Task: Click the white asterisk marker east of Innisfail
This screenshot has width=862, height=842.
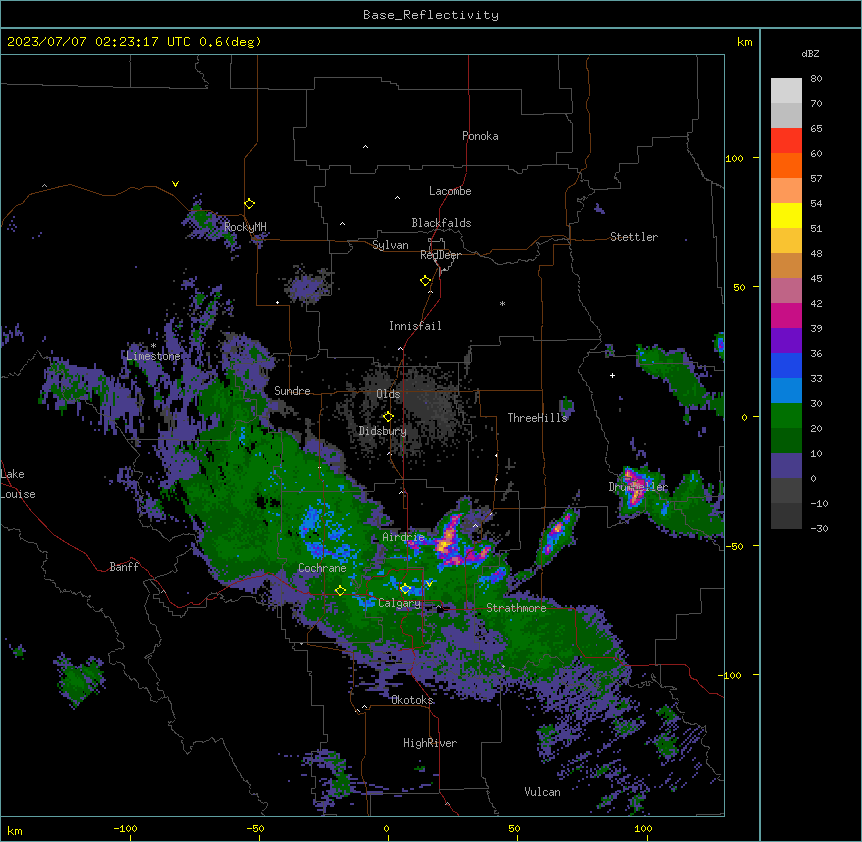Action: tap(502, 303)
